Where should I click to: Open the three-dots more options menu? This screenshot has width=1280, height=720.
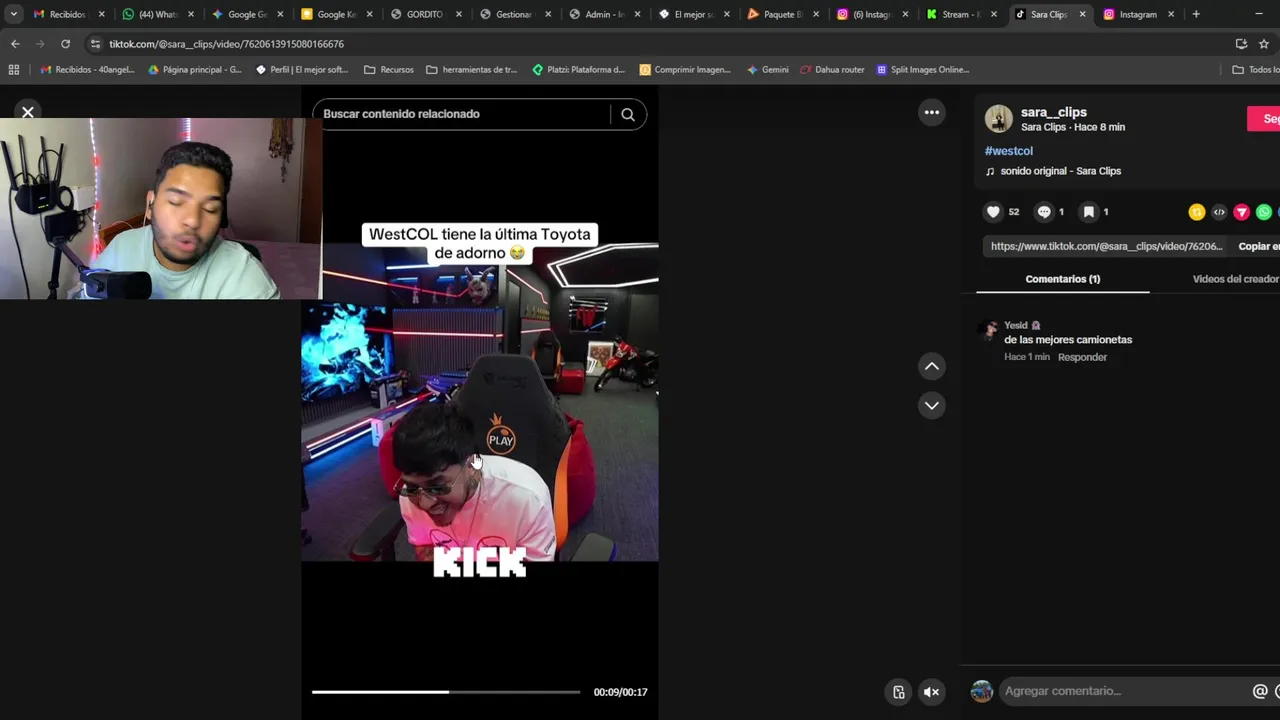point(932,112)
